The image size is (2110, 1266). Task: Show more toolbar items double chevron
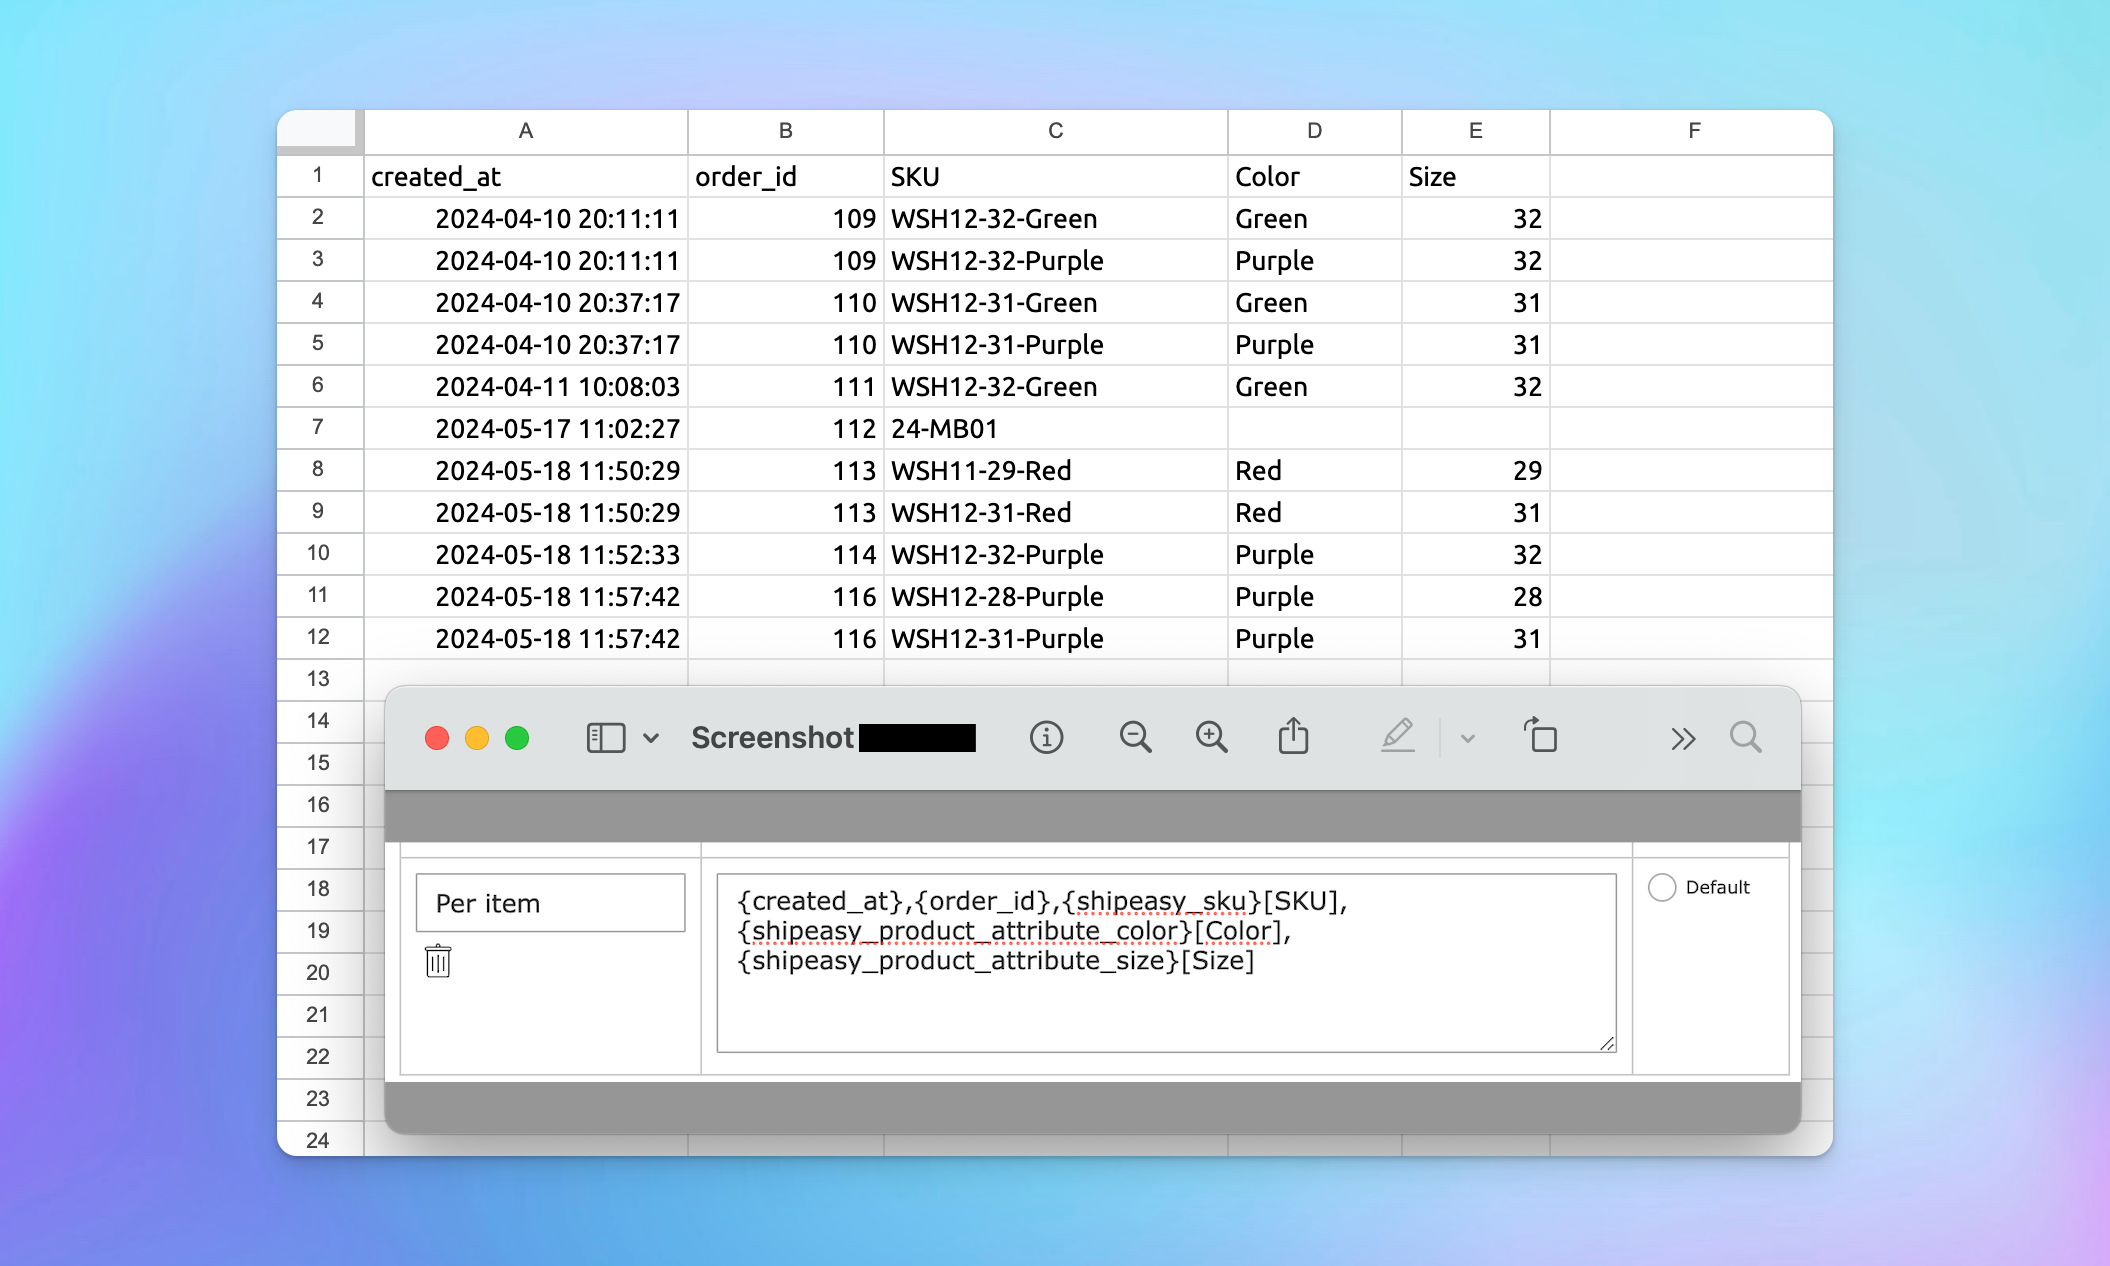click(x=1682, y=739)
